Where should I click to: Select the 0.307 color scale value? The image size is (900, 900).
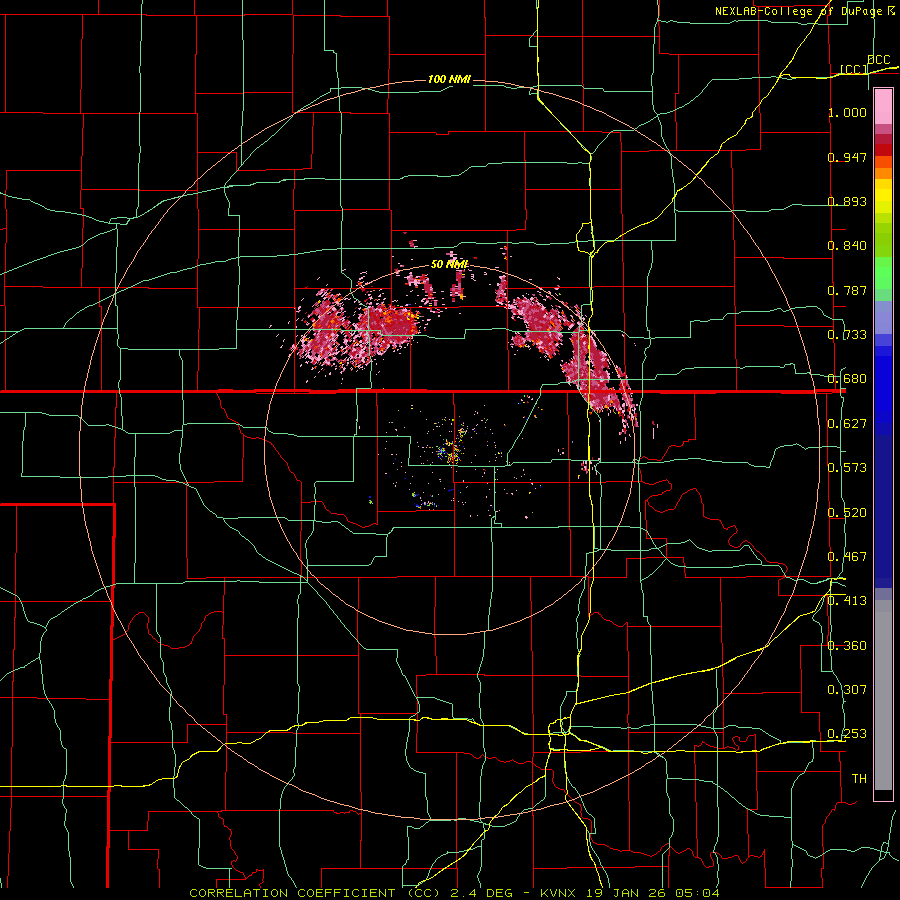[x=847, y=690]
